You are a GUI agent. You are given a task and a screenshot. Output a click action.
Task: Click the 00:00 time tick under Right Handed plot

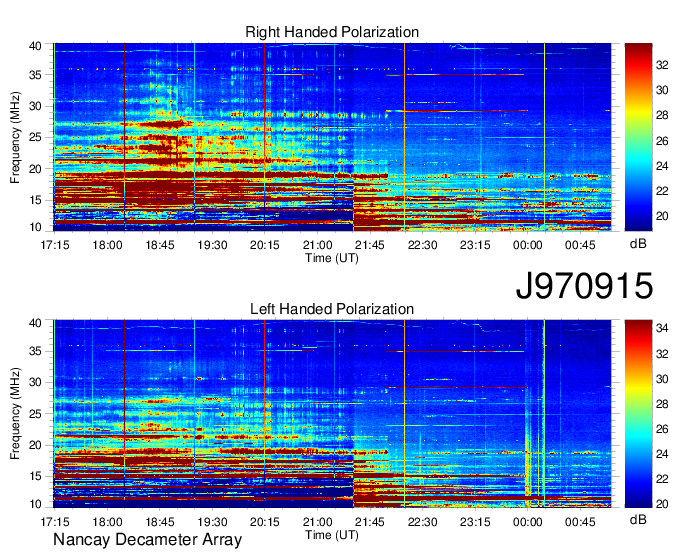(x=527, y=245)
